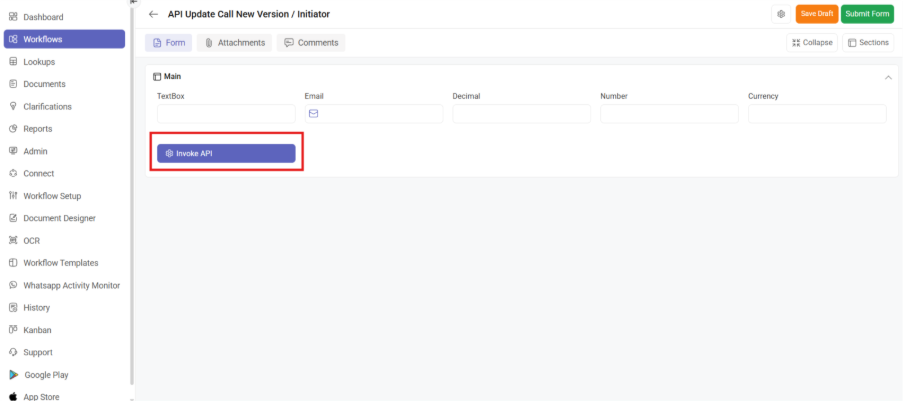
Task: Focus the Currency input field
Action: click(816, 114)
